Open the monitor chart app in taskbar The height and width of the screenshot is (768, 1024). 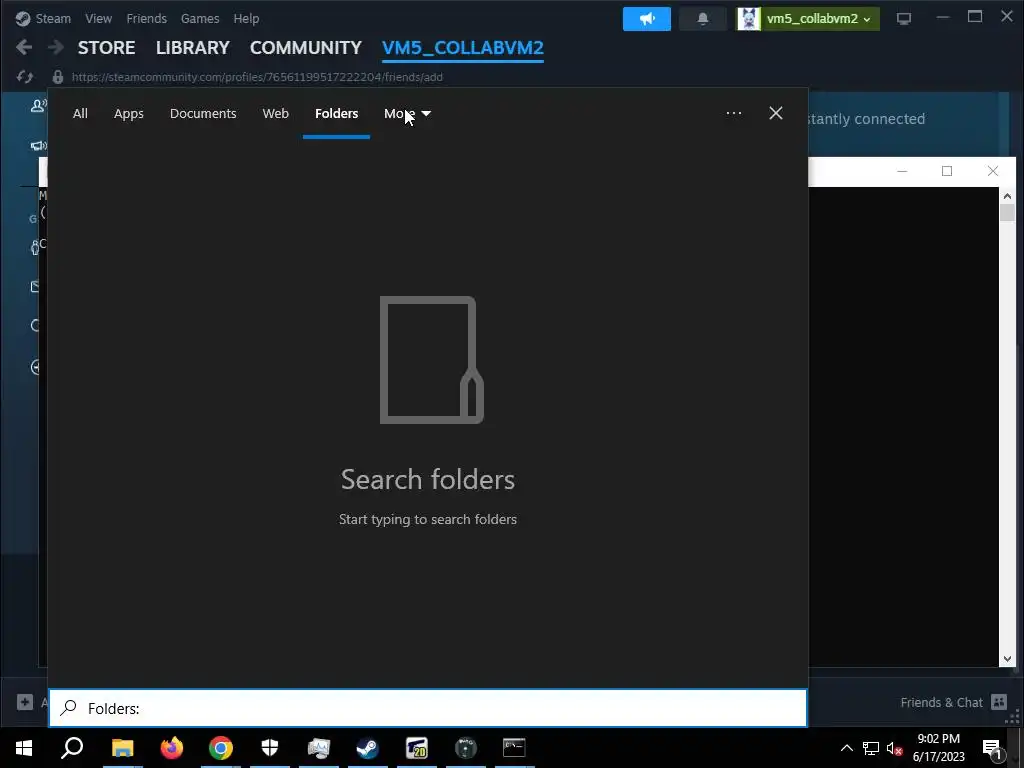point(319,748)
